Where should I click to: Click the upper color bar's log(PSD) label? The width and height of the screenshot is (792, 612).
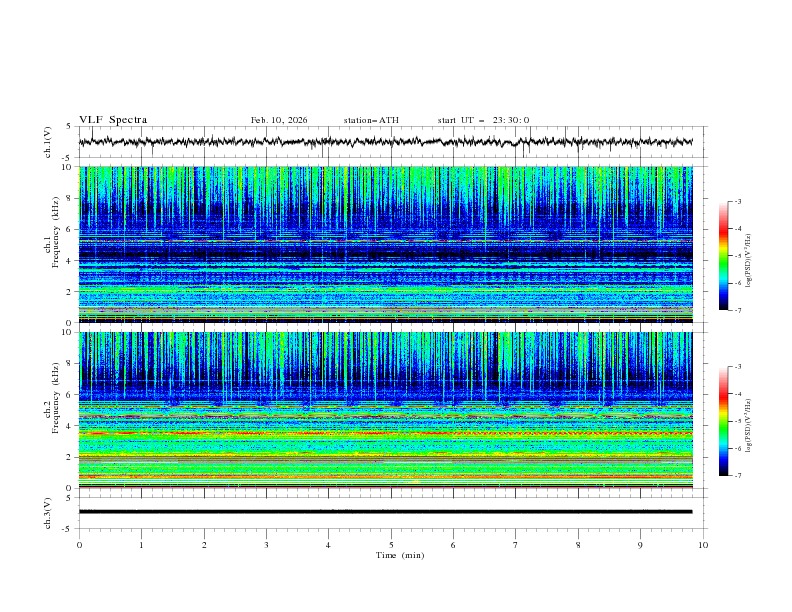(x=748, y=261)
